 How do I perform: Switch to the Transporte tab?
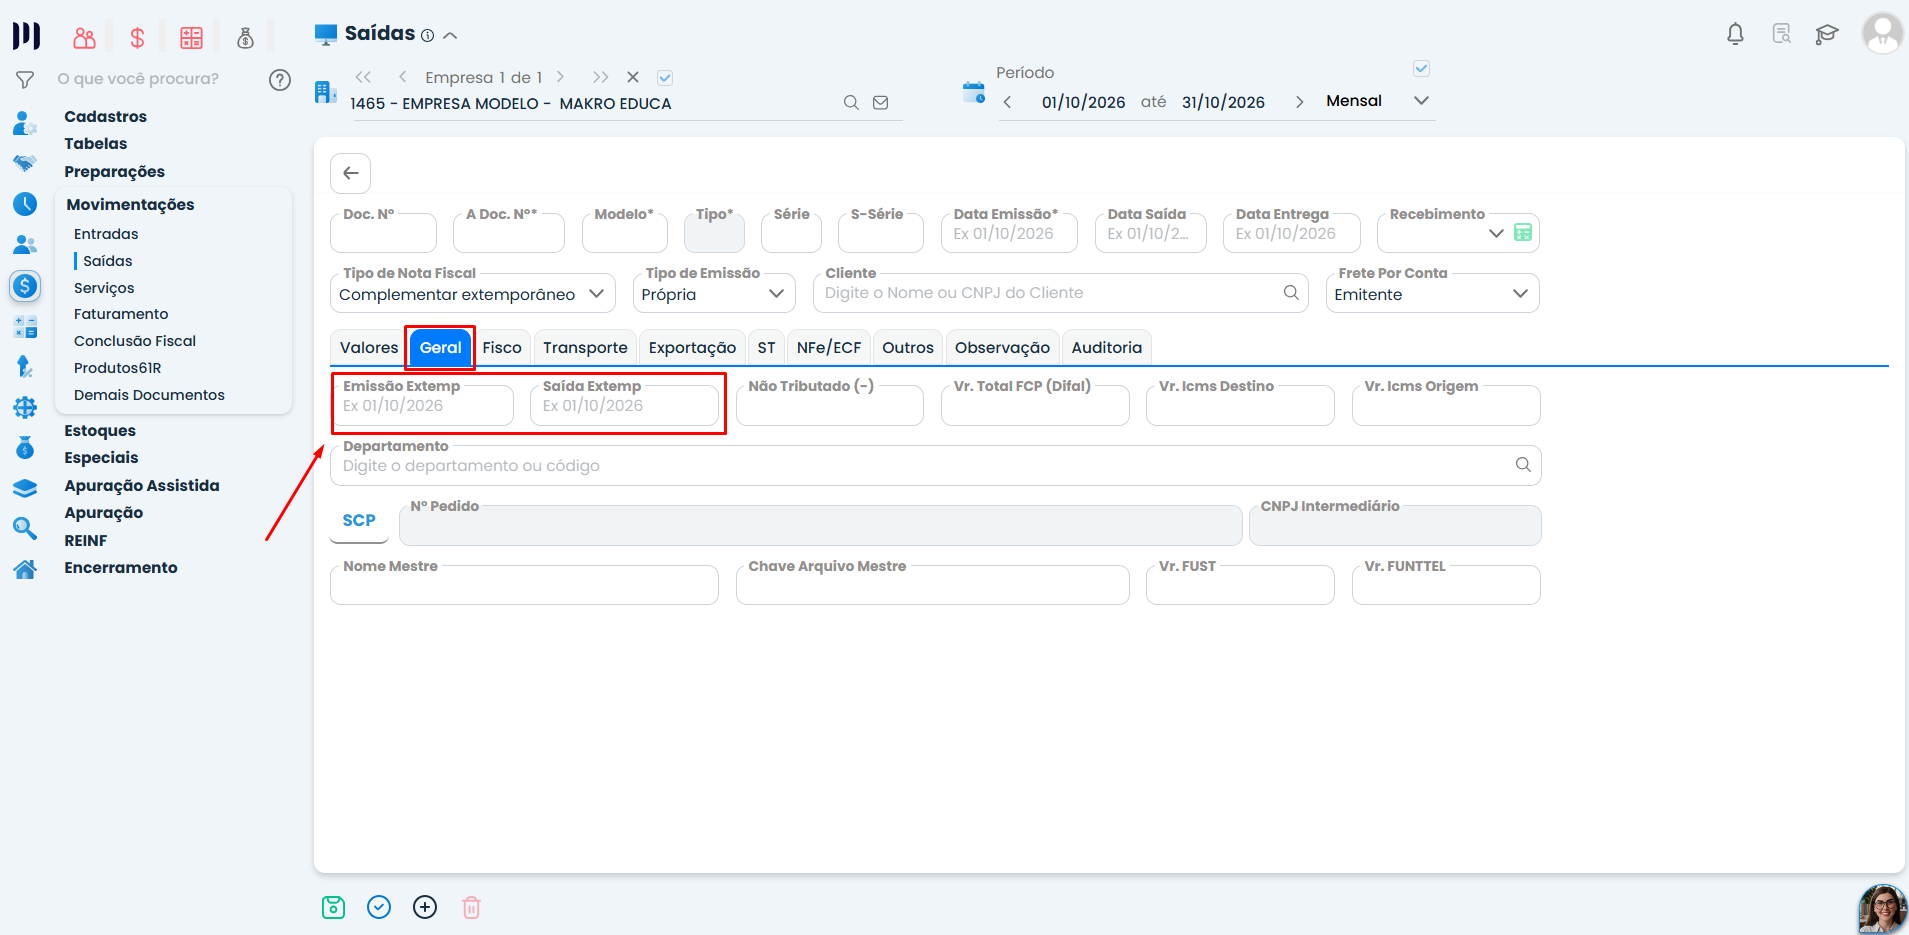tap(585, 348)
